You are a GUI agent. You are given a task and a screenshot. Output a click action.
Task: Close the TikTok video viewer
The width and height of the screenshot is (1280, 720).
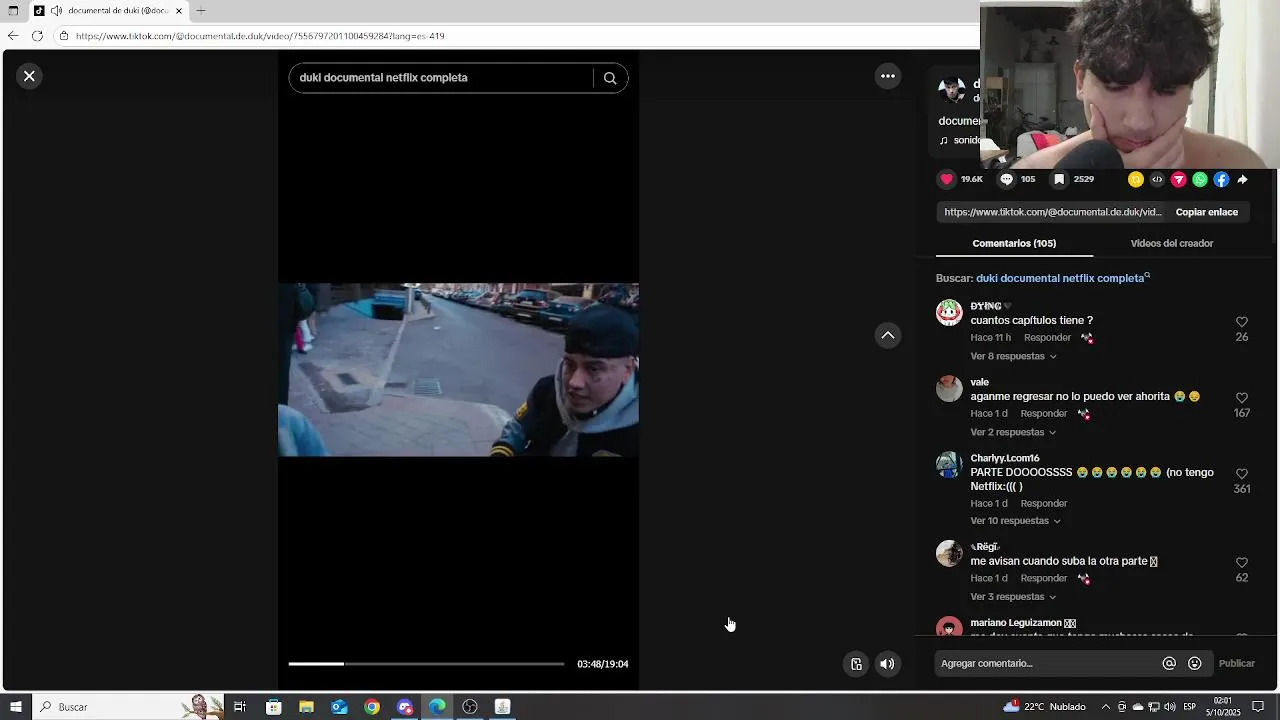click(x=29, y=76)
